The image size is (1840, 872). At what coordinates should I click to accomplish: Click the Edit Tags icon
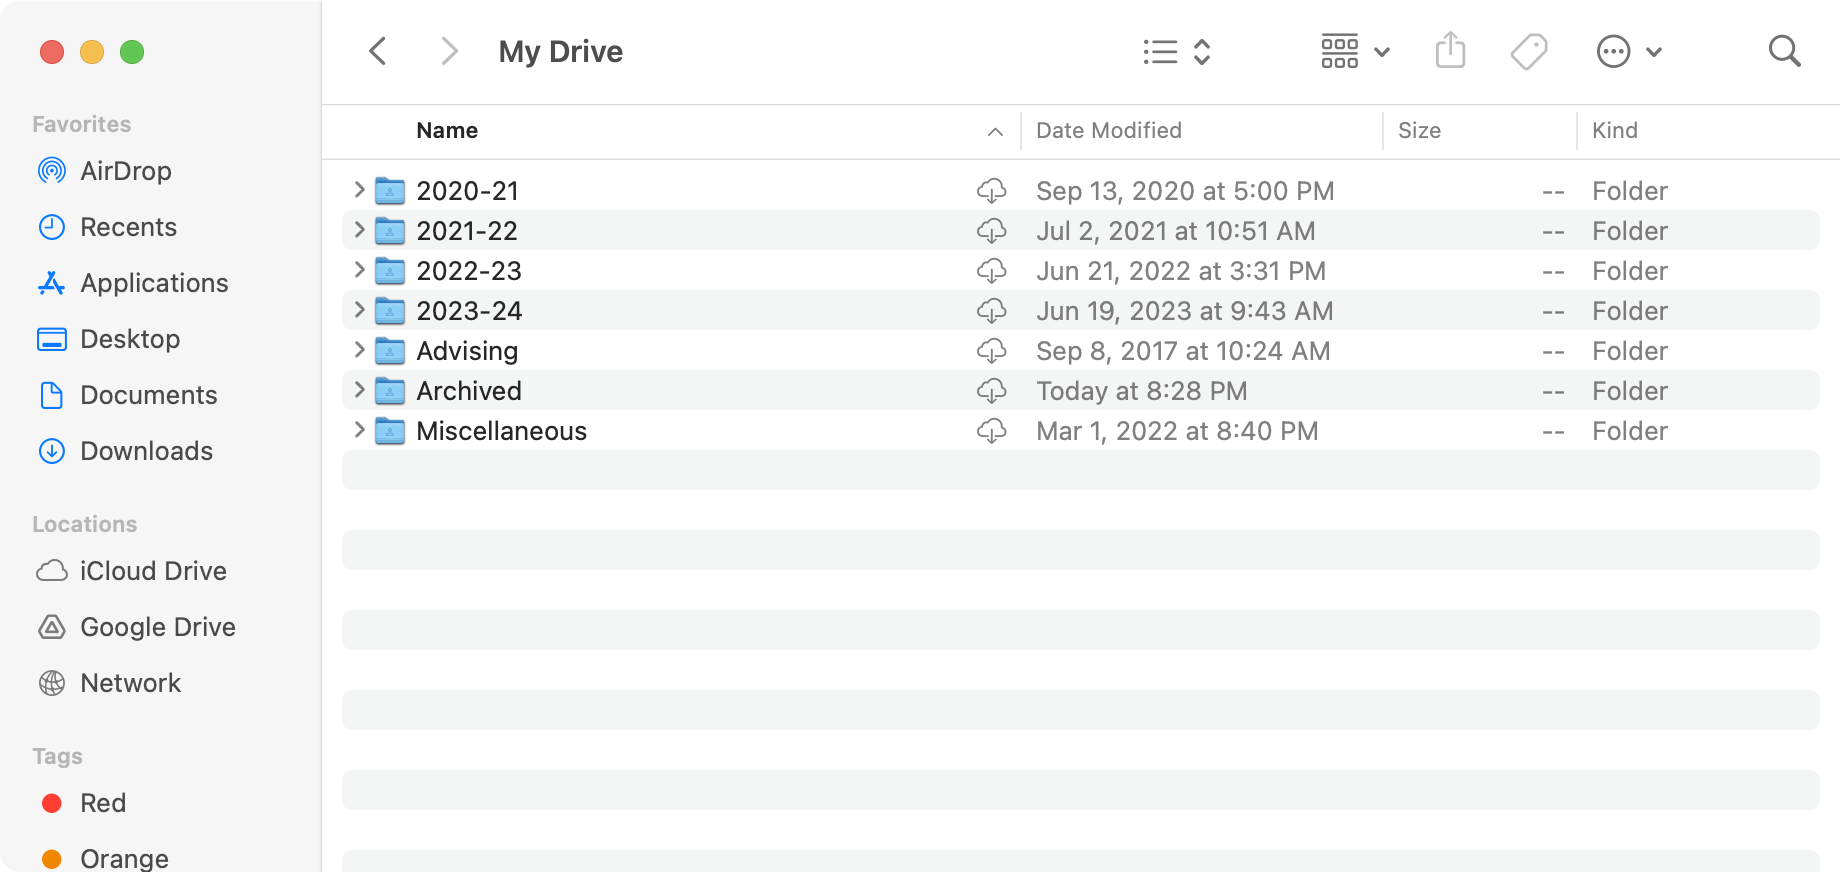pyautogui.click(x=1528, y=51)
